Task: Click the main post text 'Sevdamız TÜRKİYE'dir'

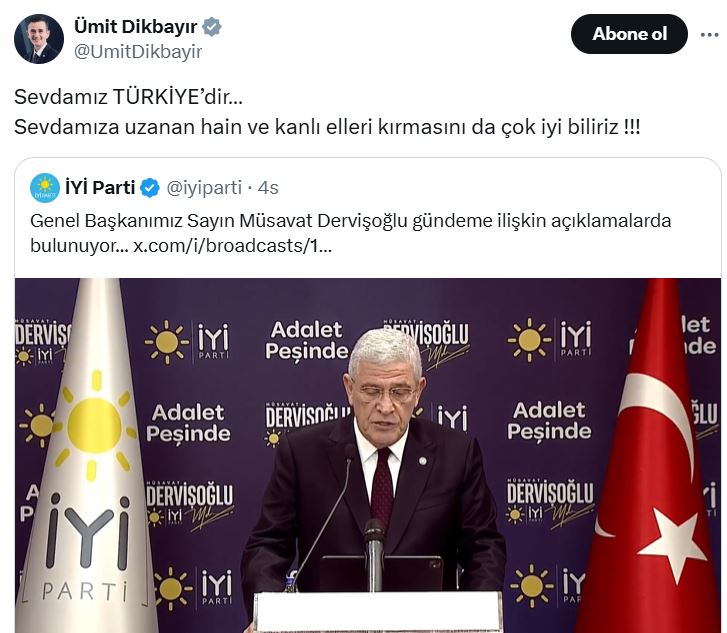Action: coord(128,97)
